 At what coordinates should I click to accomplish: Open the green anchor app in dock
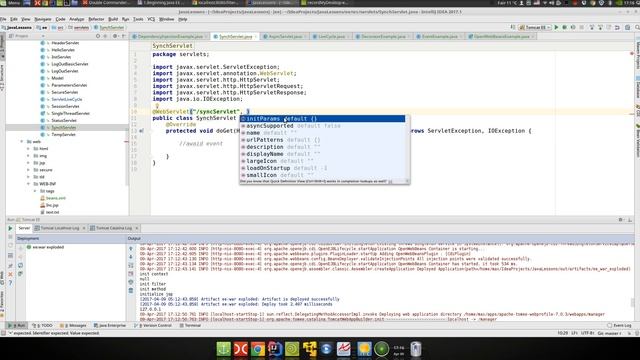(223, 349)
